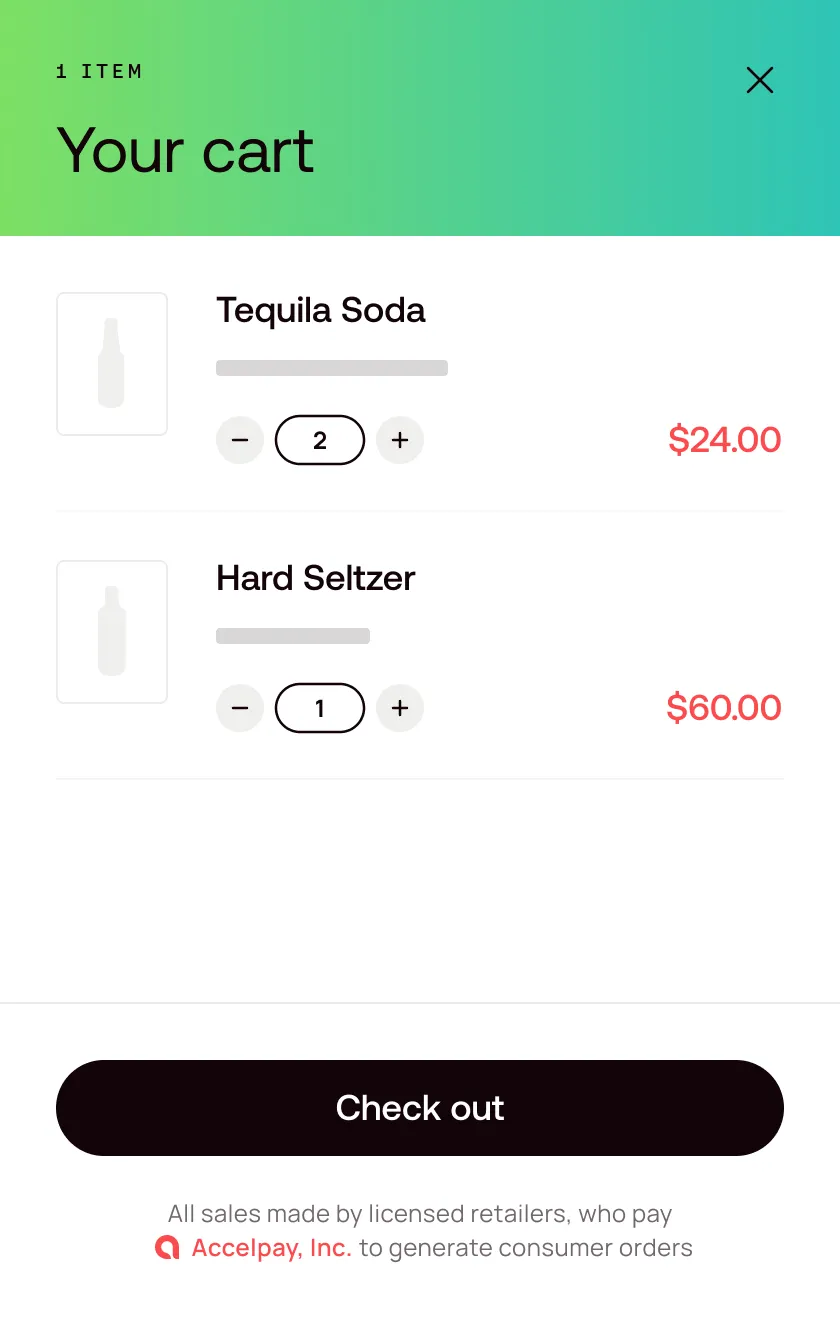The width and height of the screenshot is (840, 1320).
Task: Click the "Your cart" heading
Action: [186, 152]
